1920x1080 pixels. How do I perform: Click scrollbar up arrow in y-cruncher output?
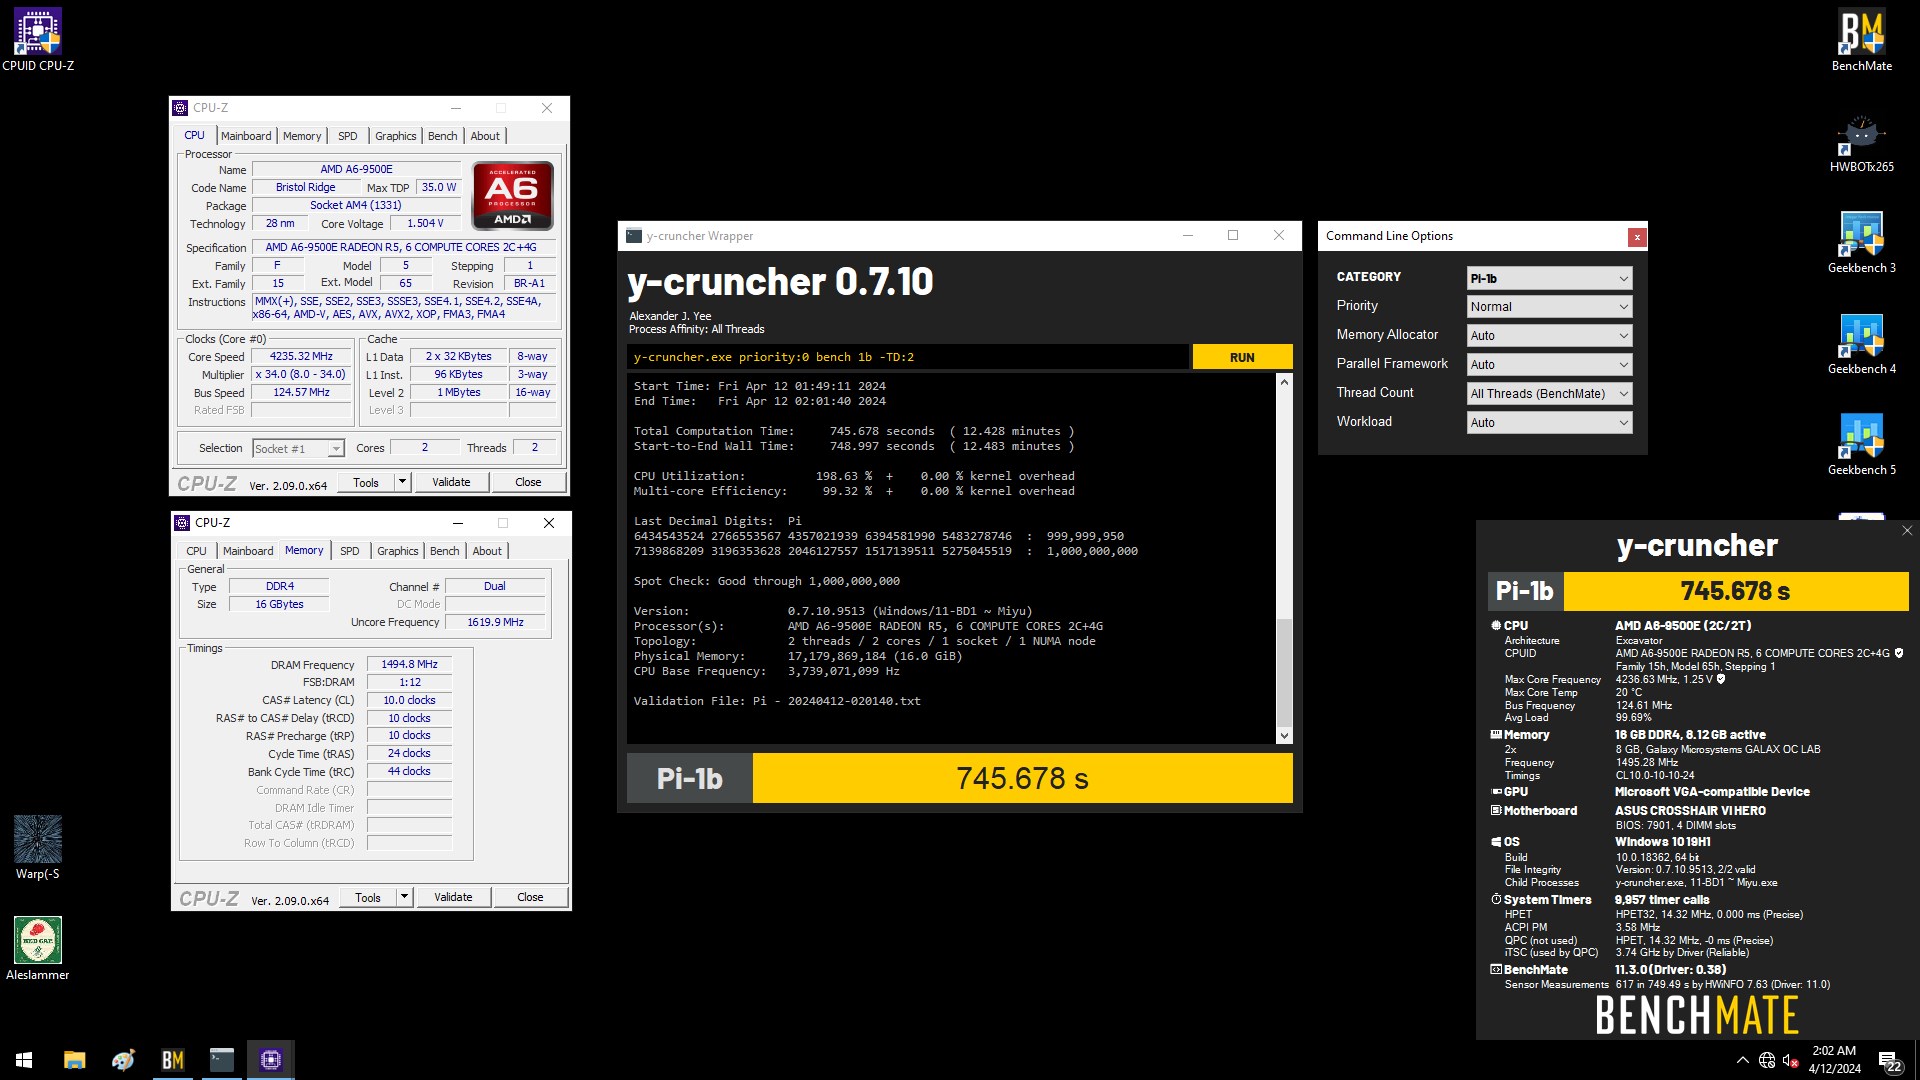[1284, 382]
